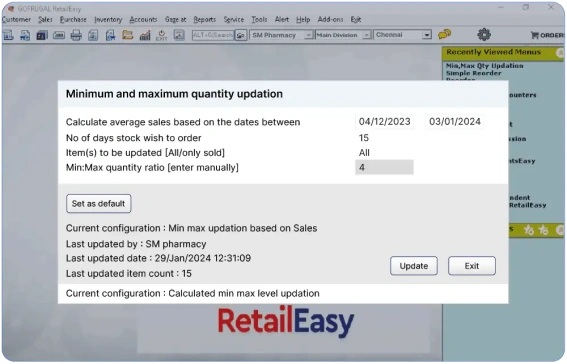The image size is (567, 364).
Task: Open the Inventory menu
Action: click(108, 20)
